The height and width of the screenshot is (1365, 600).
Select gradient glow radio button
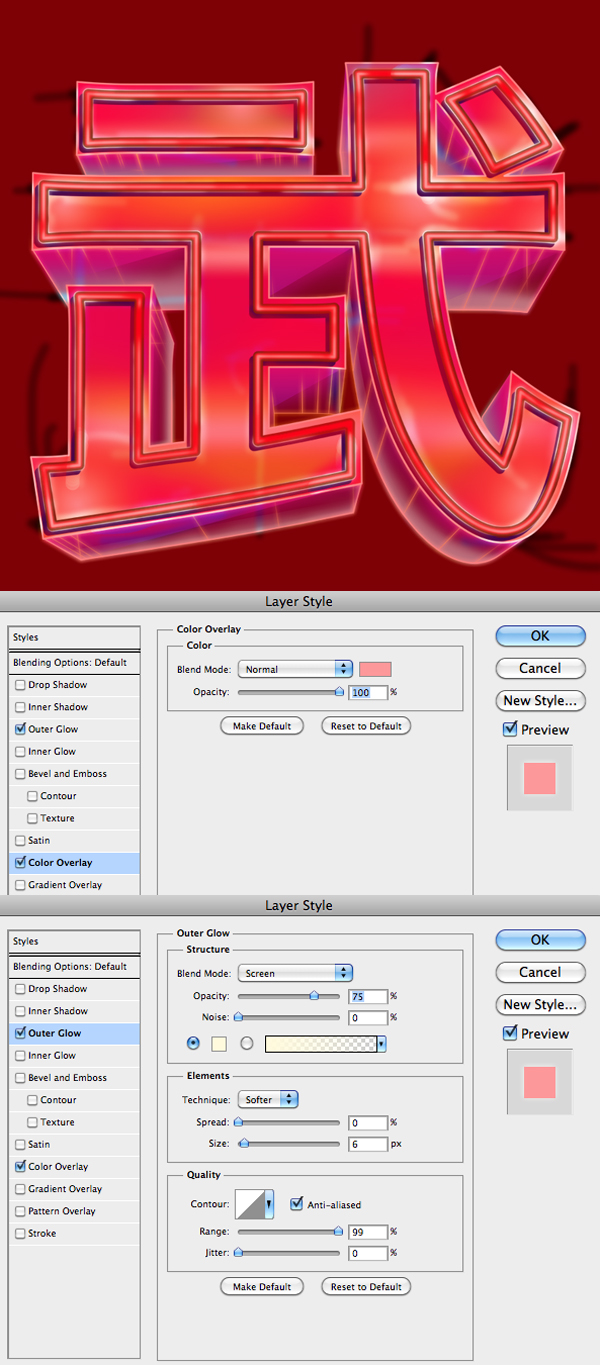pos(246,1043)
